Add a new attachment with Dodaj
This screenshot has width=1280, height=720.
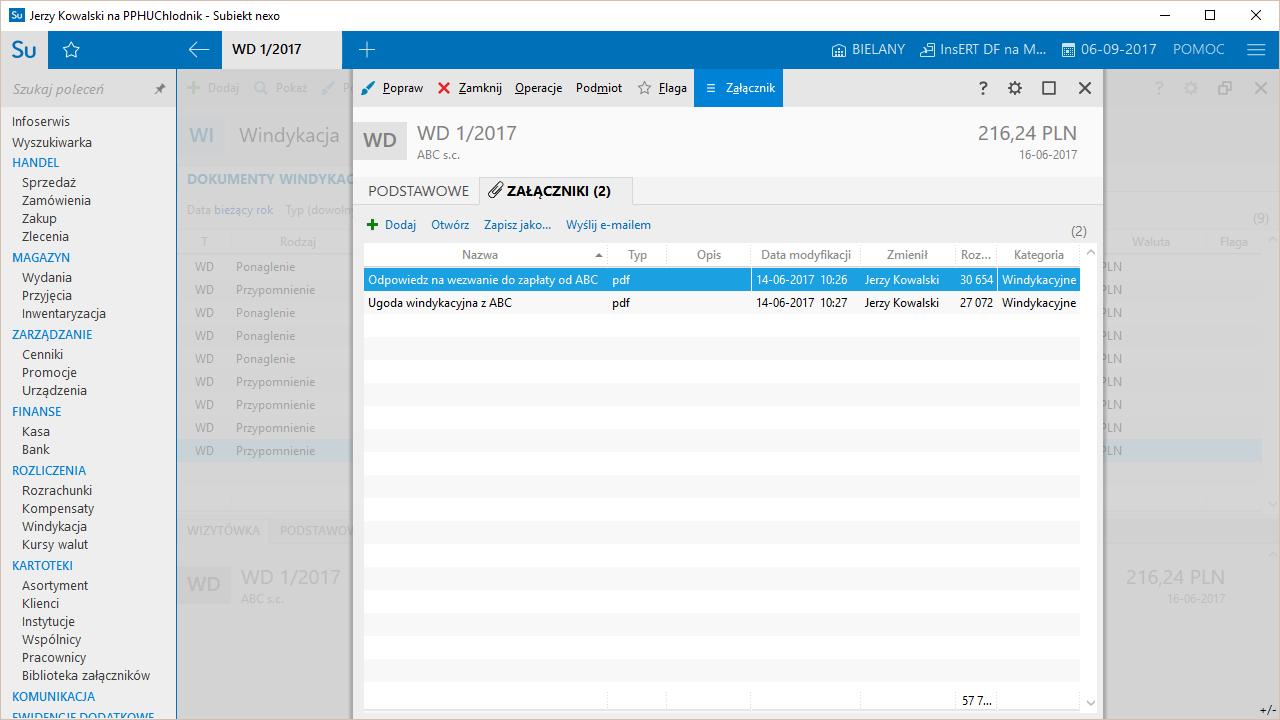[x=391, y=225]
